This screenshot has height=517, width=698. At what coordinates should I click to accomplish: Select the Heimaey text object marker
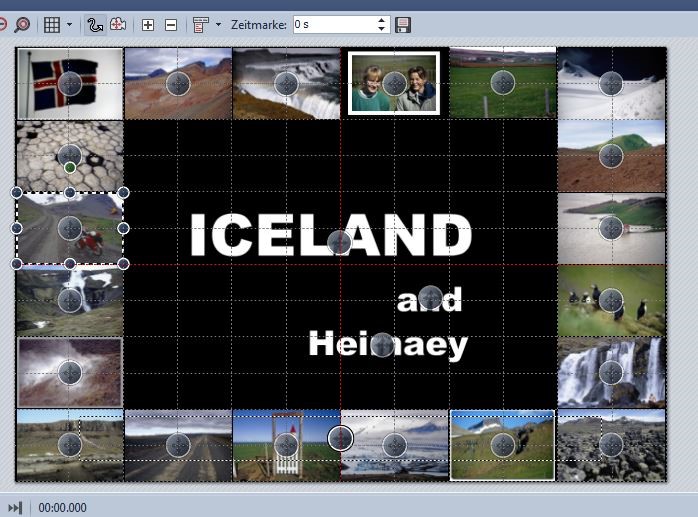click(381, 345)
